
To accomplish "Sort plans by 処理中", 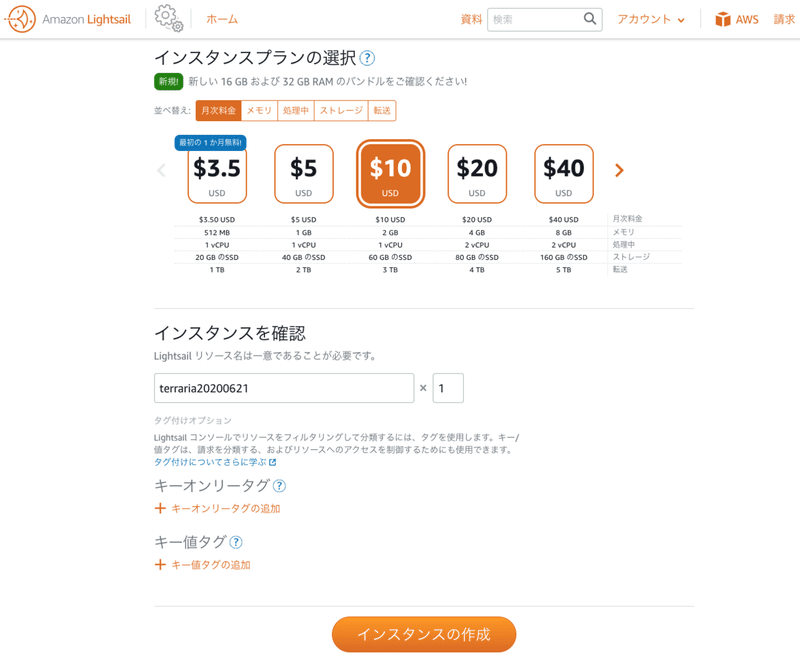I will [x=296, y=110].
